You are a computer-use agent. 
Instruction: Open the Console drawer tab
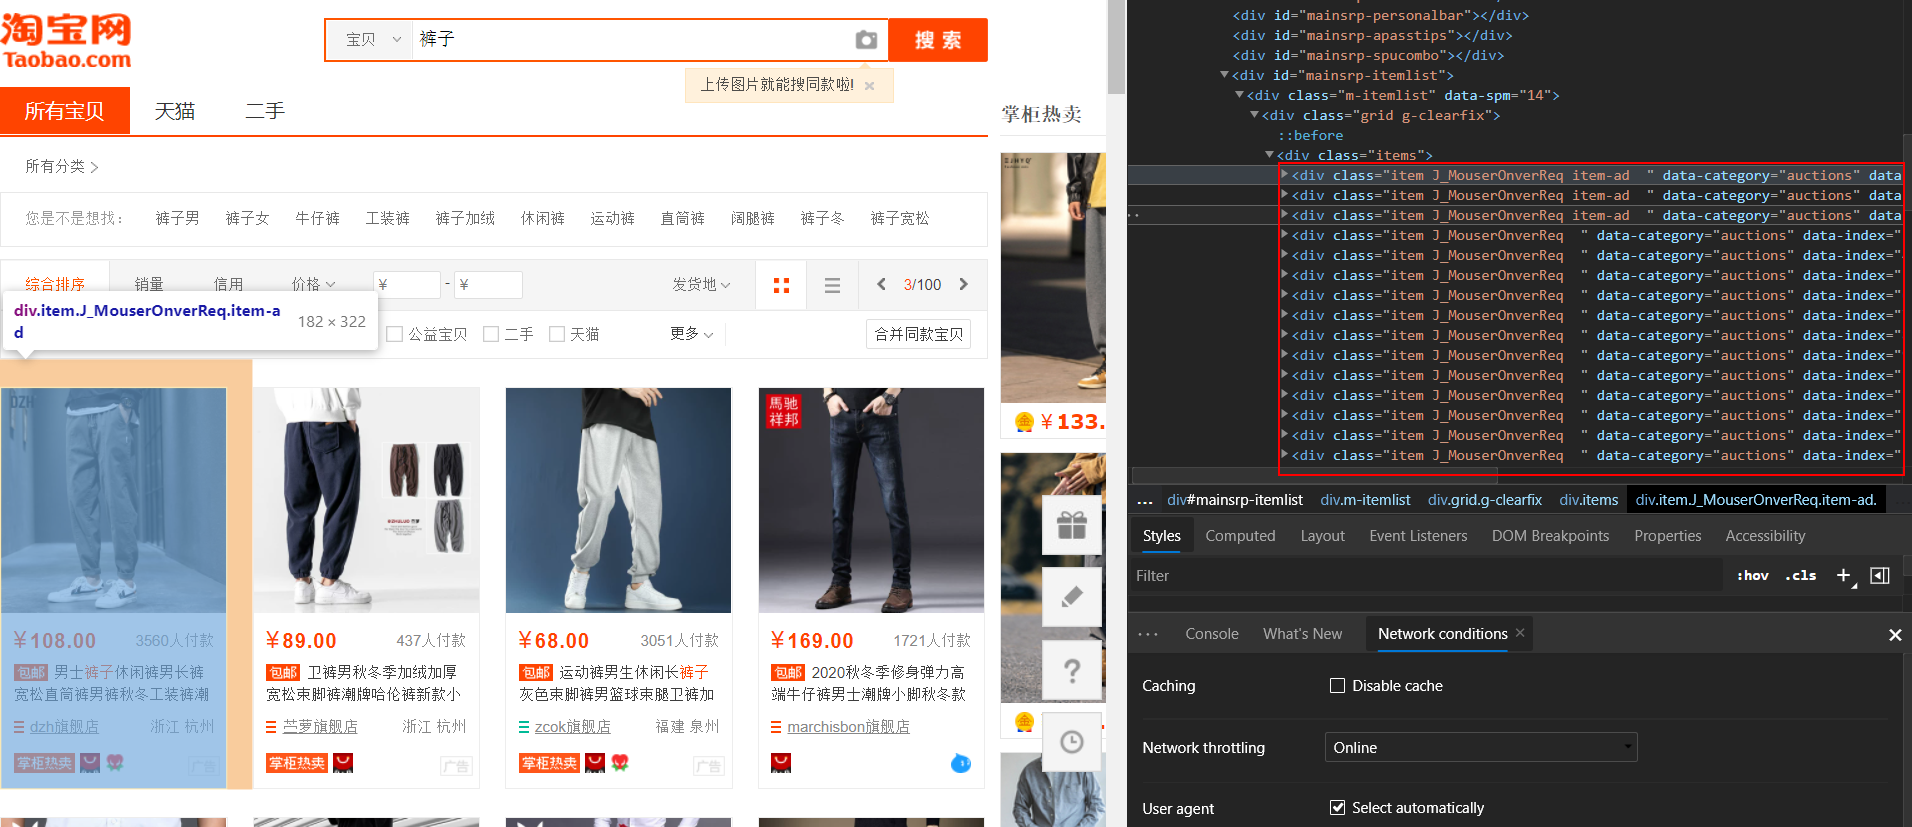(x=1212, y=634)
